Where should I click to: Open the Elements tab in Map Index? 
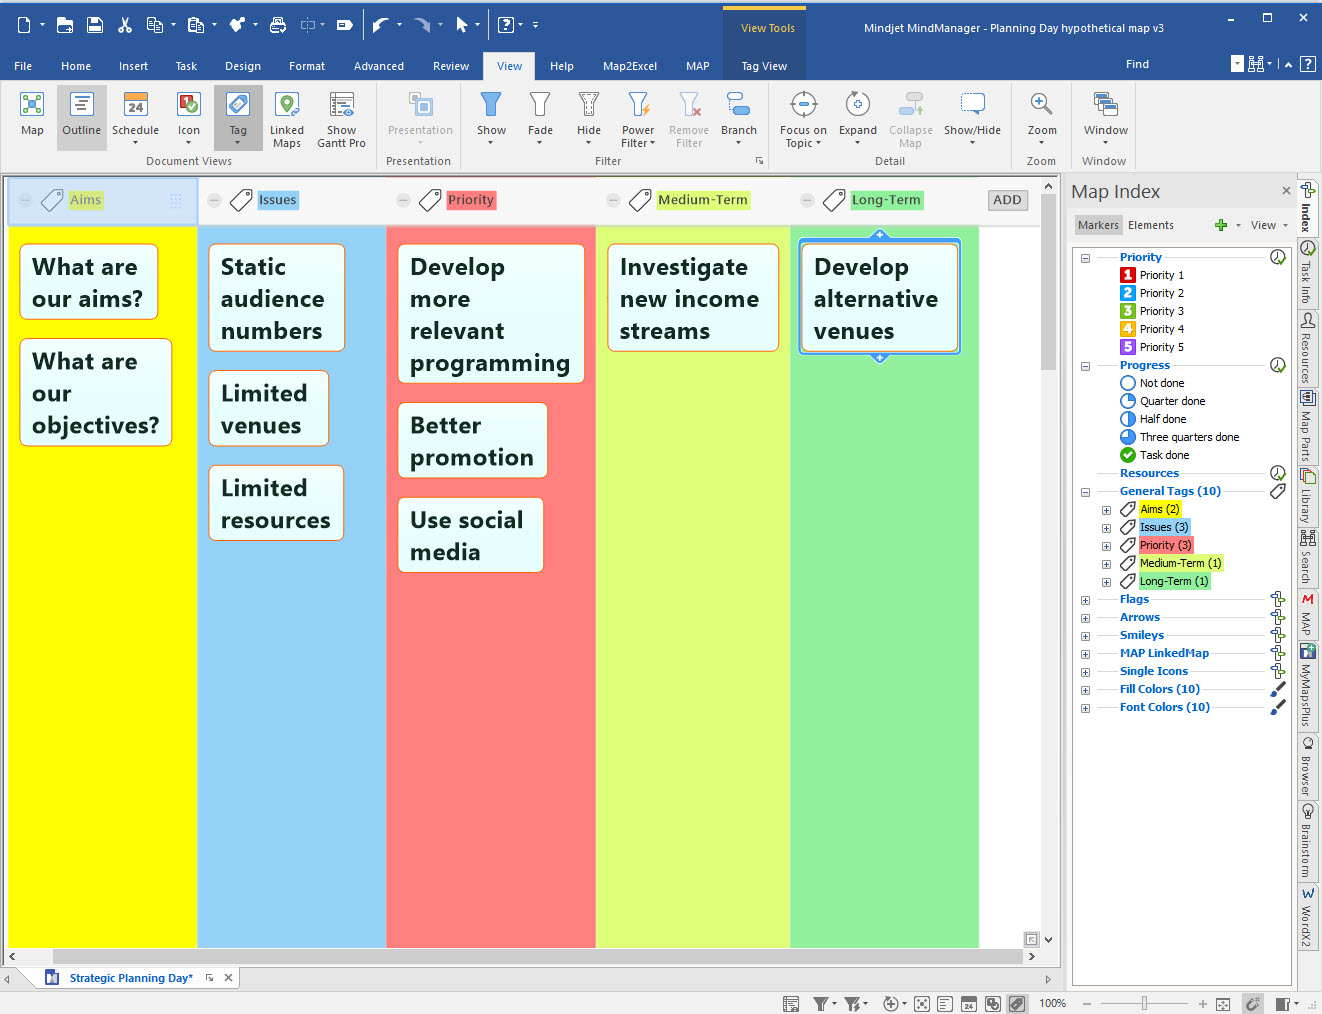(1152, 224)
